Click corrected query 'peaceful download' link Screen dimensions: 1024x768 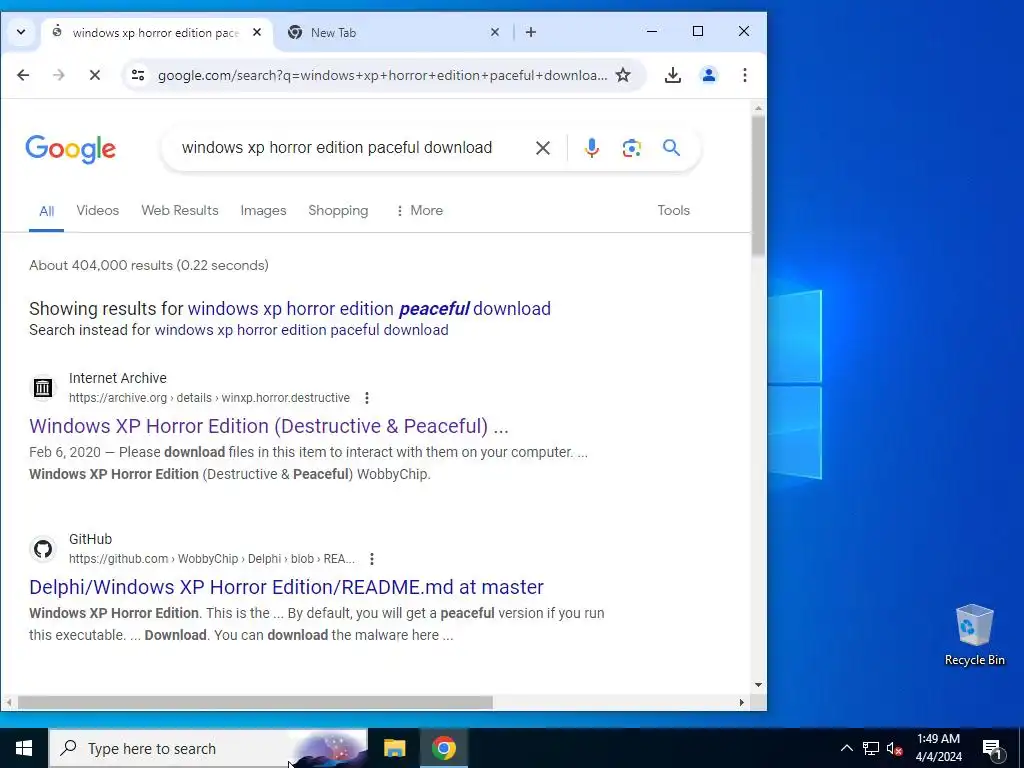click(369, 308)
